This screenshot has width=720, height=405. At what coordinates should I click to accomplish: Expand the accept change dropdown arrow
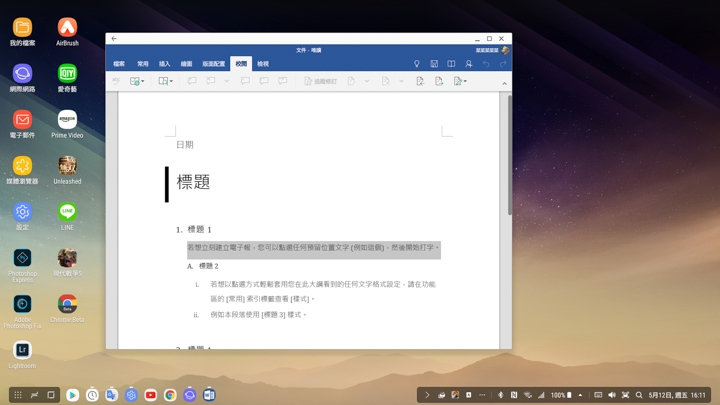(x=367, y=81)
